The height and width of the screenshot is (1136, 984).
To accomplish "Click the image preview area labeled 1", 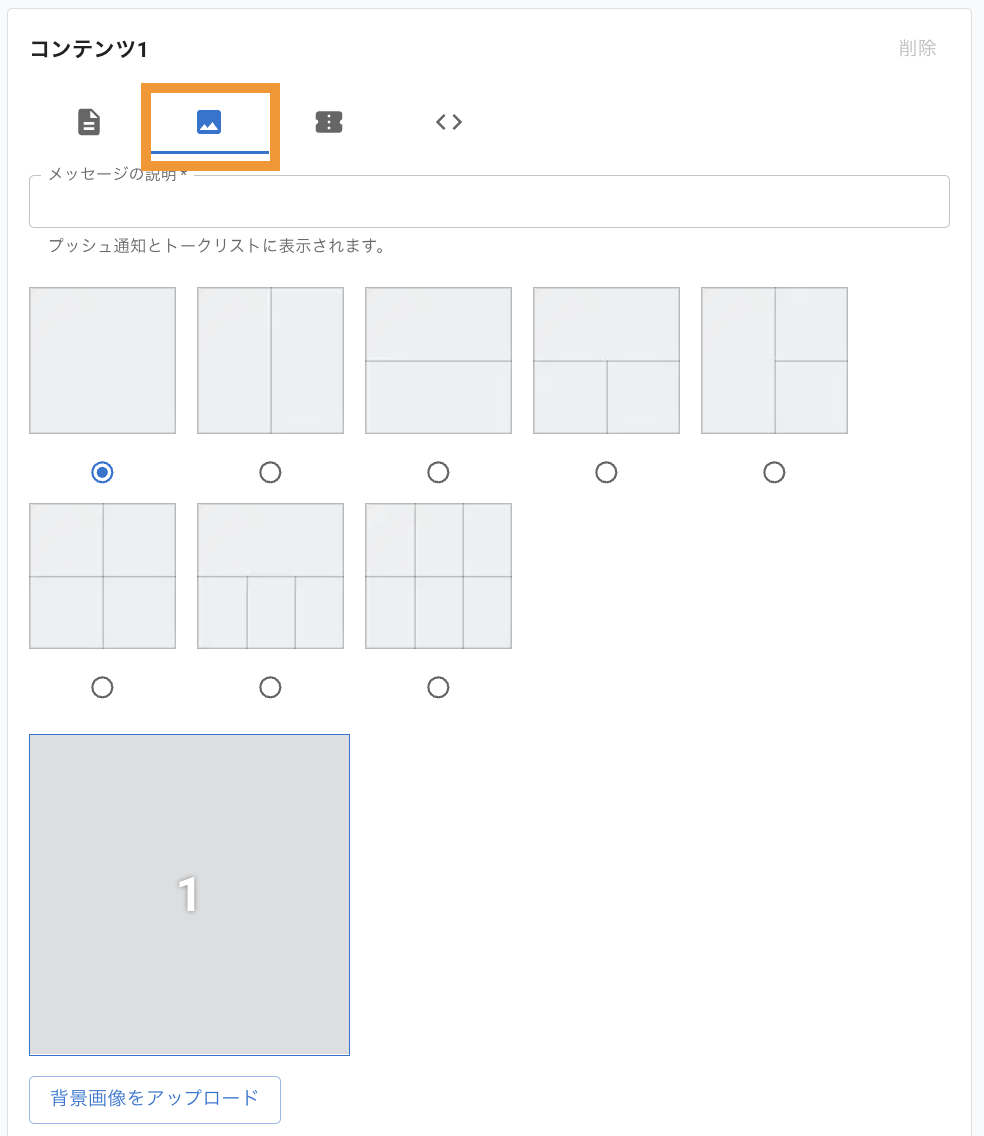I will point(189,894).
